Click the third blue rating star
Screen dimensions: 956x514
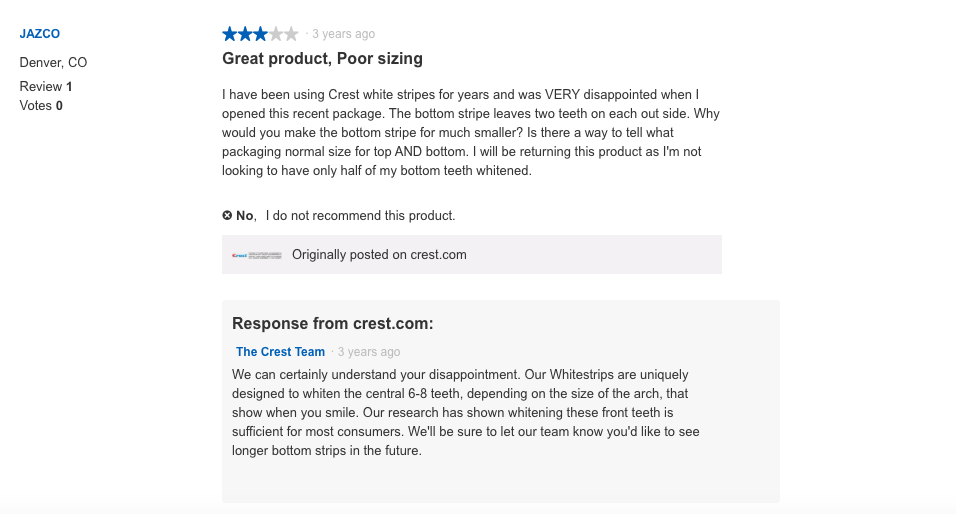pos(260,34)
